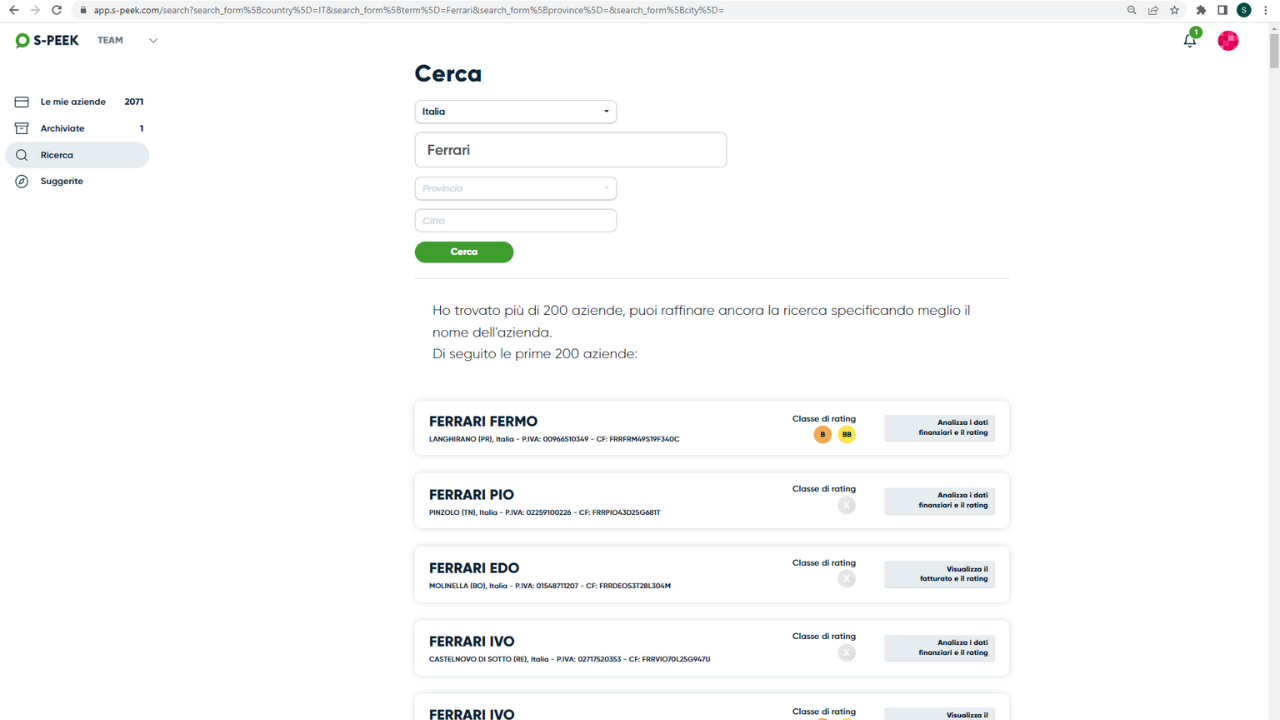Click the S-PEEK logo

pos(47,41)
